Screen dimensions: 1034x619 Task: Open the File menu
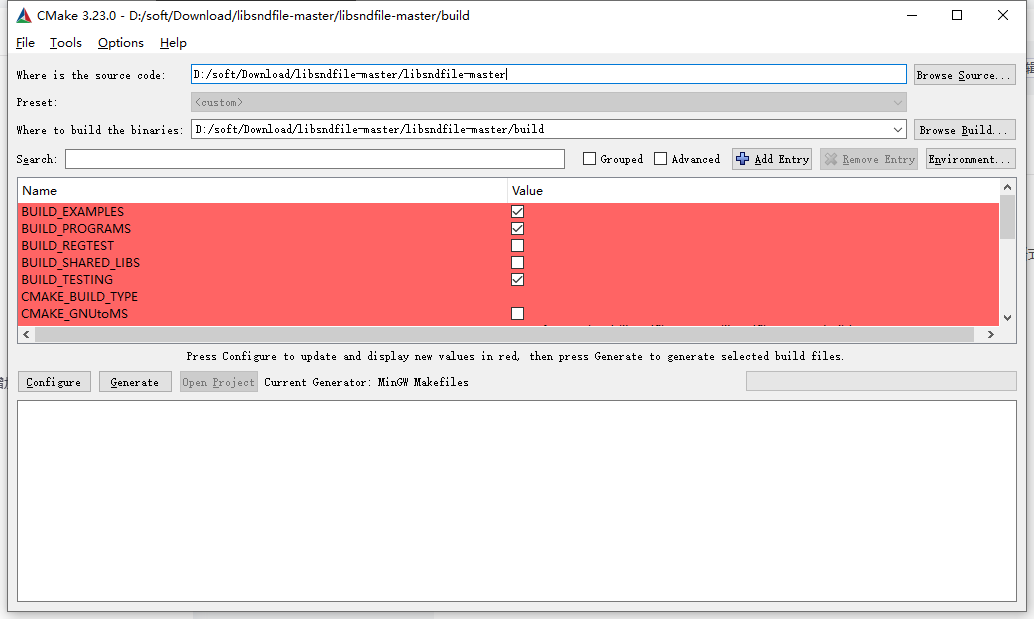(x=25, y=43)
